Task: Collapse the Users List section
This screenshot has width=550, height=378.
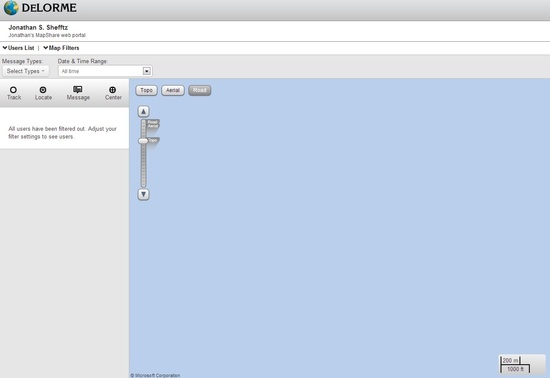Action: click(x=18, y=48)
